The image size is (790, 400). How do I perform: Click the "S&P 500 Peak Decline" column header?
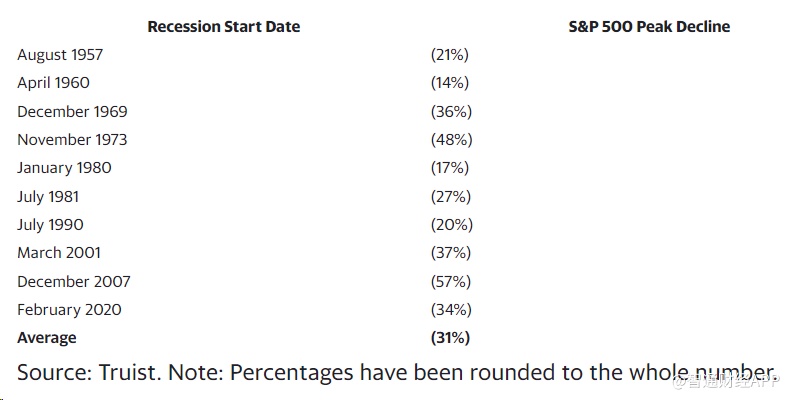tap(649, 27)
